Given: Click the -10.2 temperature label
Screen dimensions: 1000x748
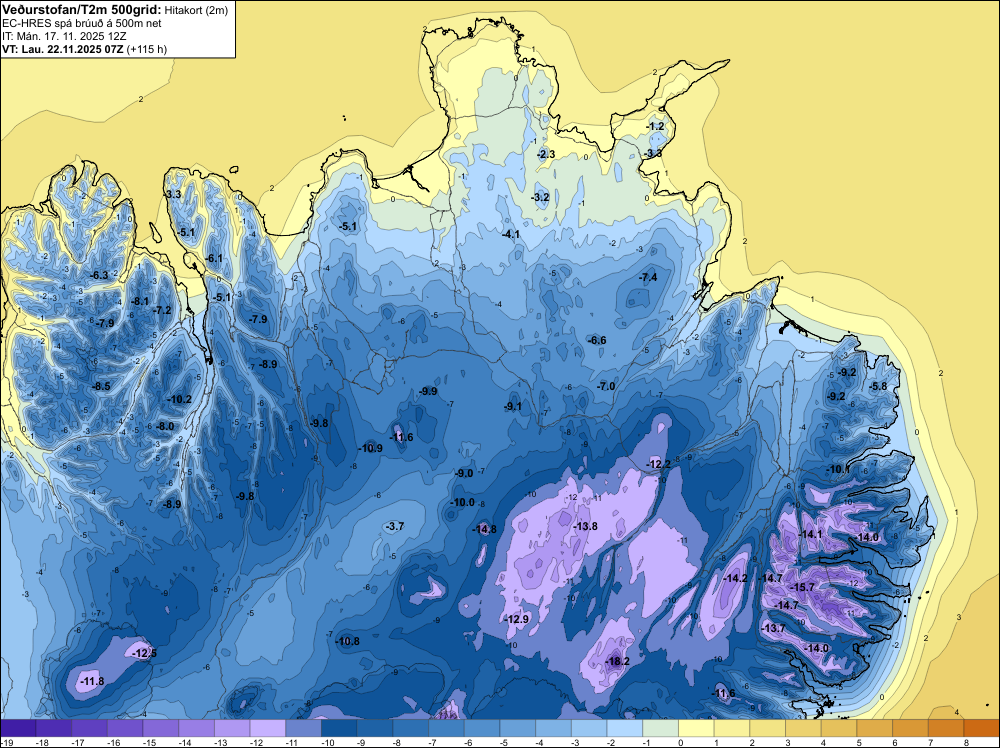Looking at the screenshot, I should tap(179, 399).
